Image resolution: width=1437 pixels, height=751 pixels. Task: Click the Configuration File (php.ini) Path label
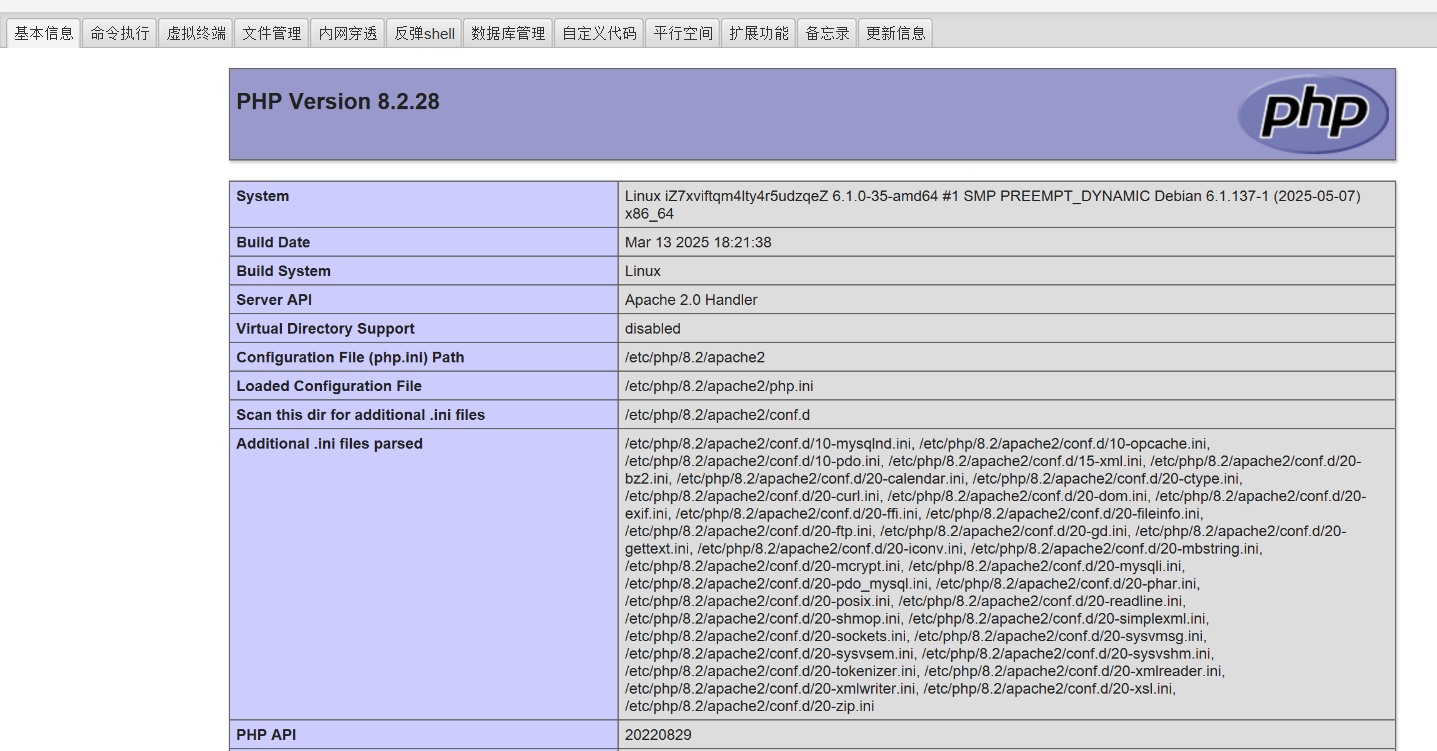350,357
